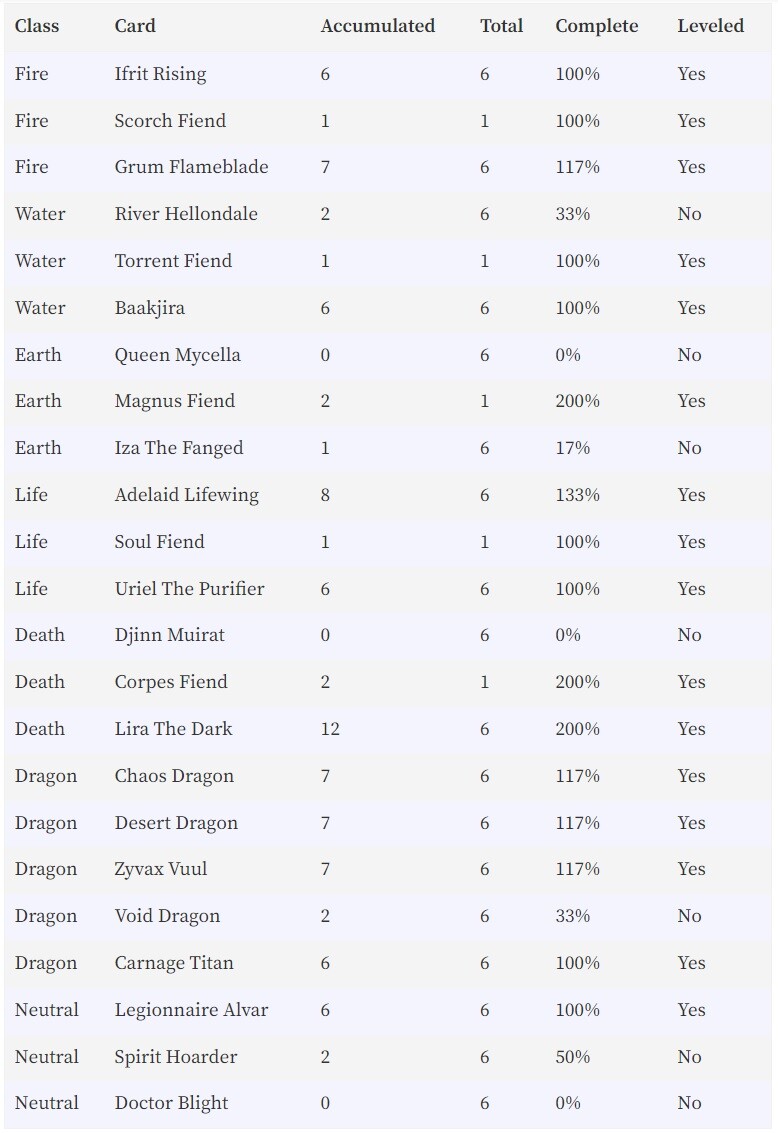
Task: Select the Carnage Titan card name
Action: point(174,964)
